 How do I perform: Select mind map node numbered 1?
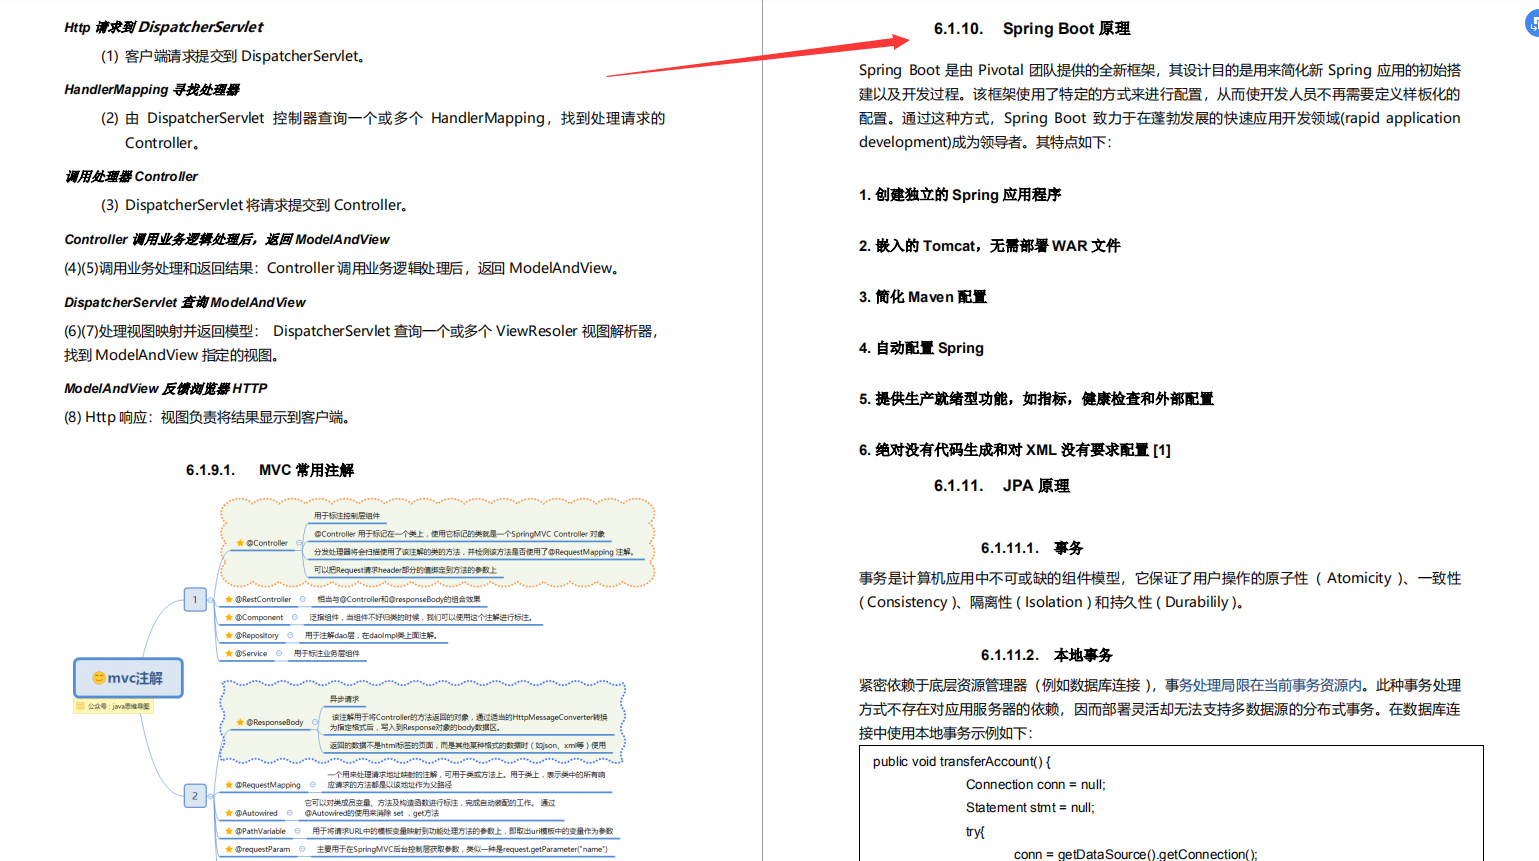[x=196, y=600]
